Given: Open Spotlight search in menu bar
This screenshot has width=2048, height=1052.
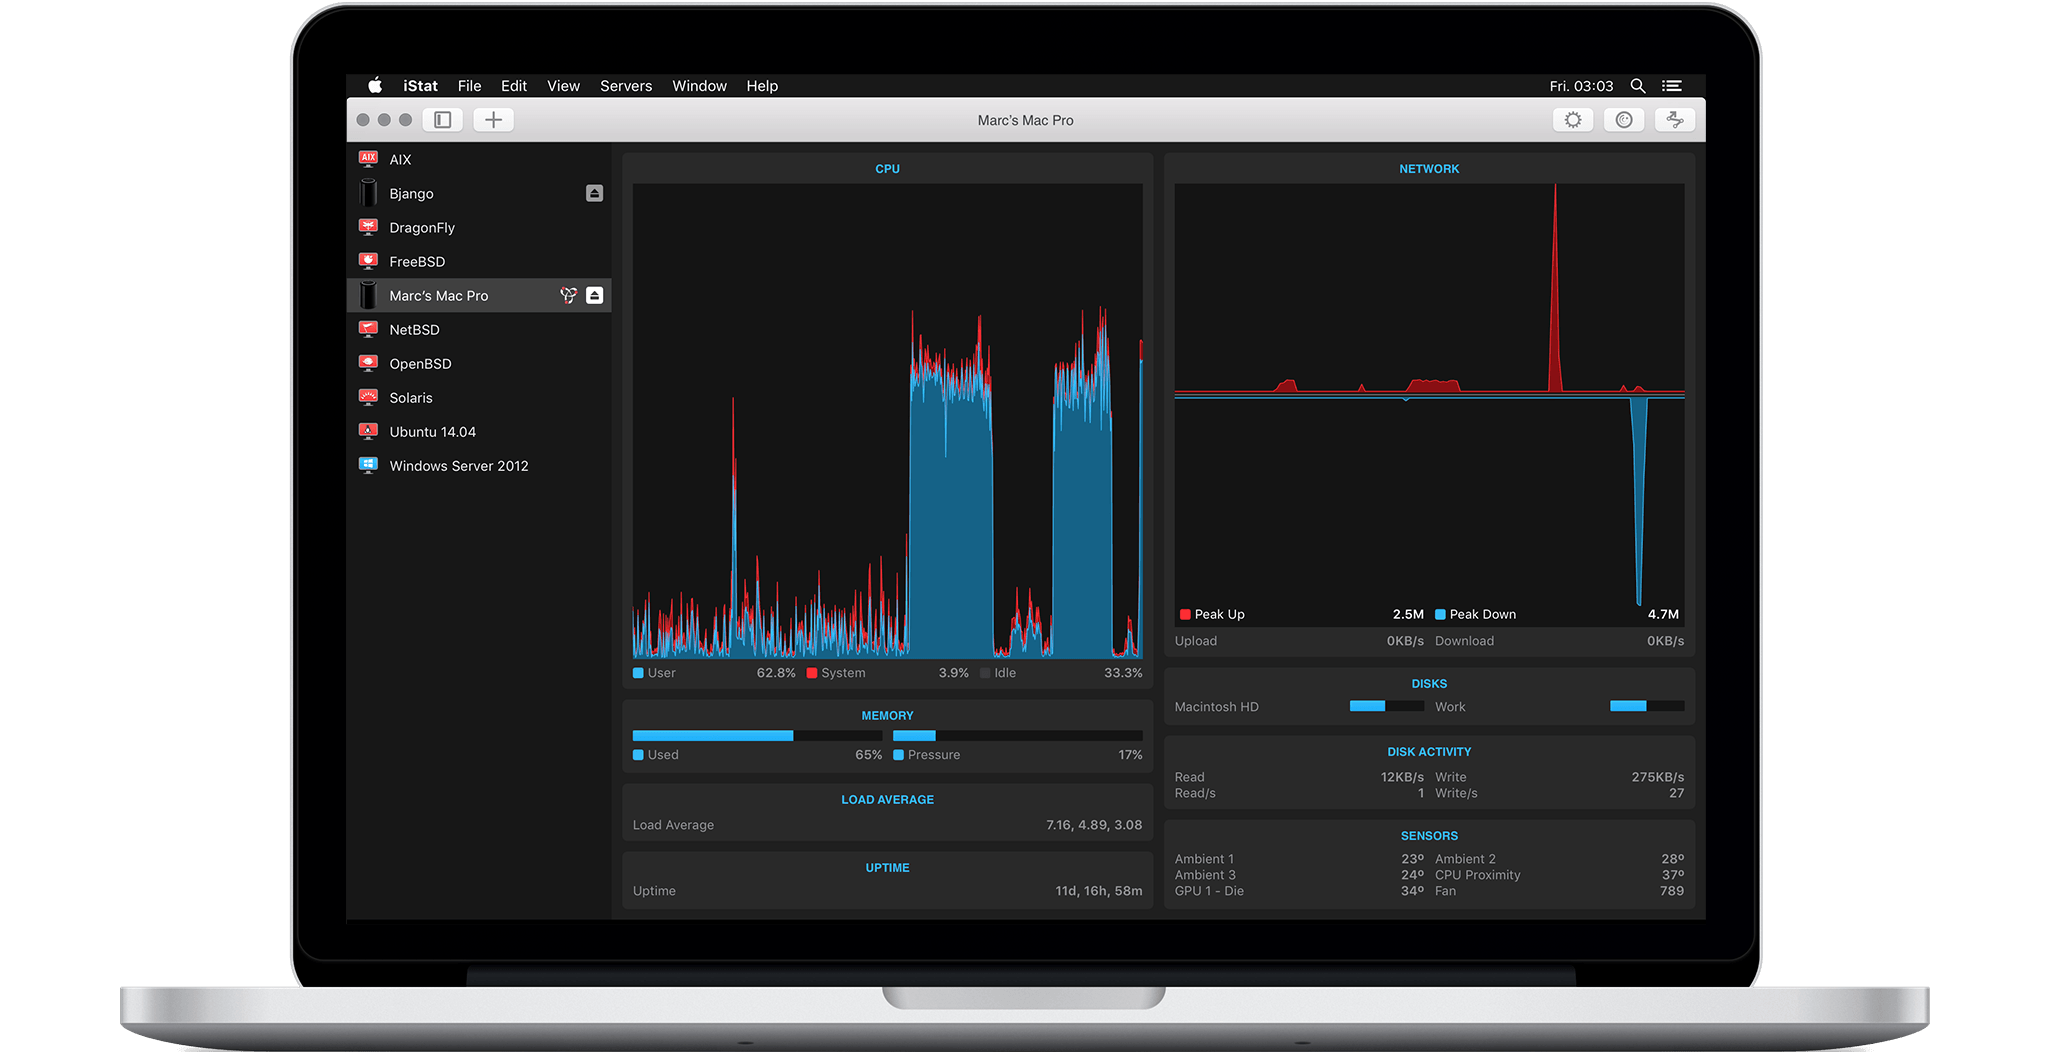Looking at the screenshot, I should [1637, 86].
